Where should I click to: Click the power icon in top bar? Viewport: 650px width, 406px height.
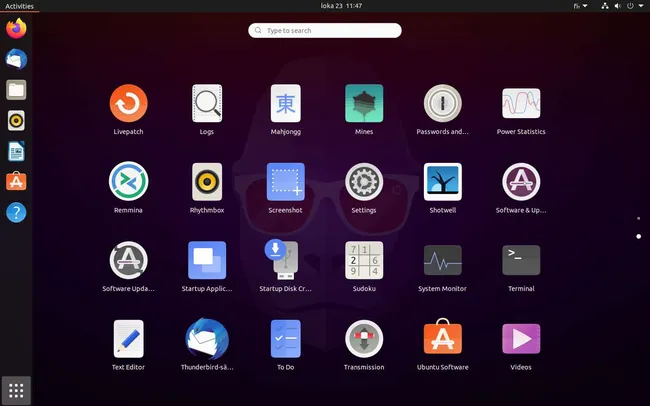tap(630, 6)
